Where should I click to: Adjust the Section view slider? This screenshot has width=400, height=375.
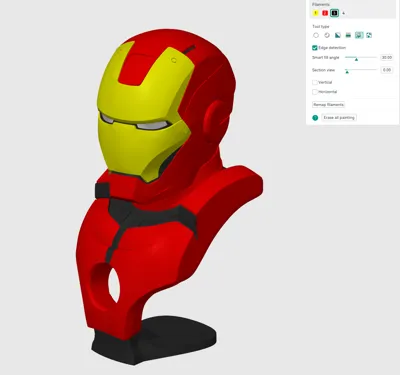[347, 71]
